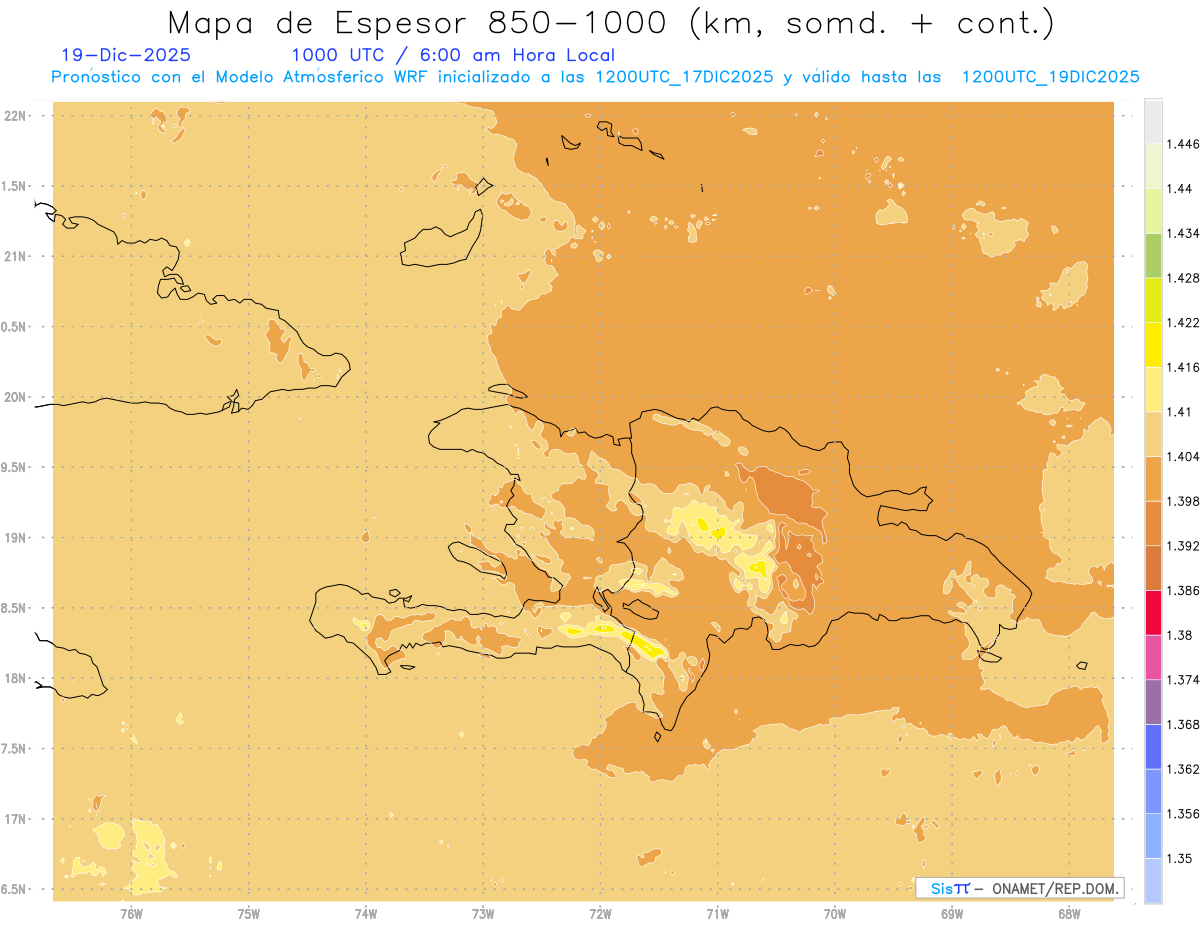Image resolution: width=1200 pixels, height=927 pixels.
Task: Click the longitude label '68W'
Action: [x=1069, y=914]
